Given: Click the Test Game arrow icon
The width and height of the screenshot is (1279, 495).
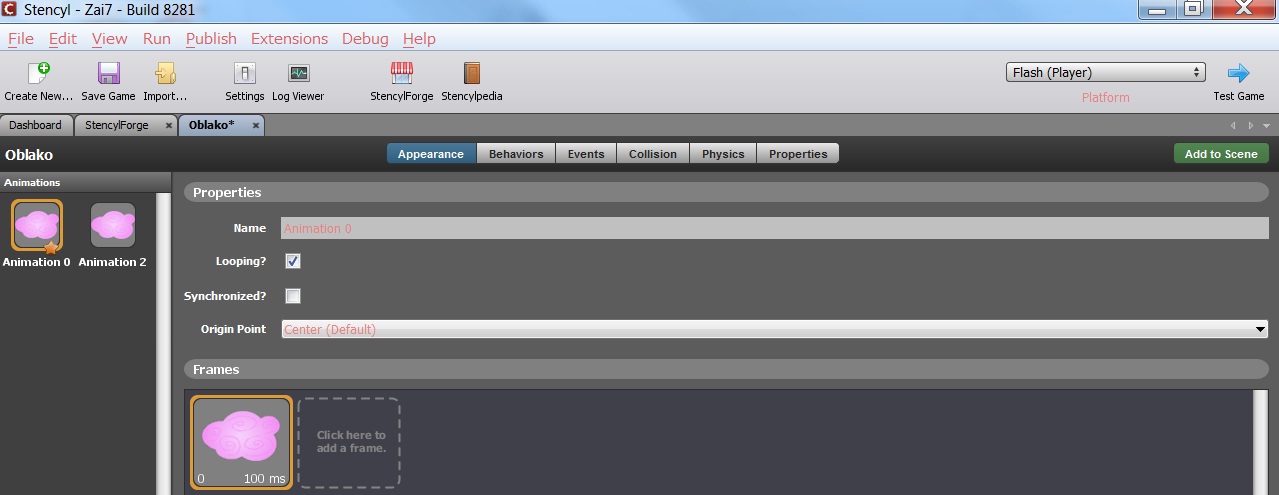Looking at the screenshot, I should 1238,74.
